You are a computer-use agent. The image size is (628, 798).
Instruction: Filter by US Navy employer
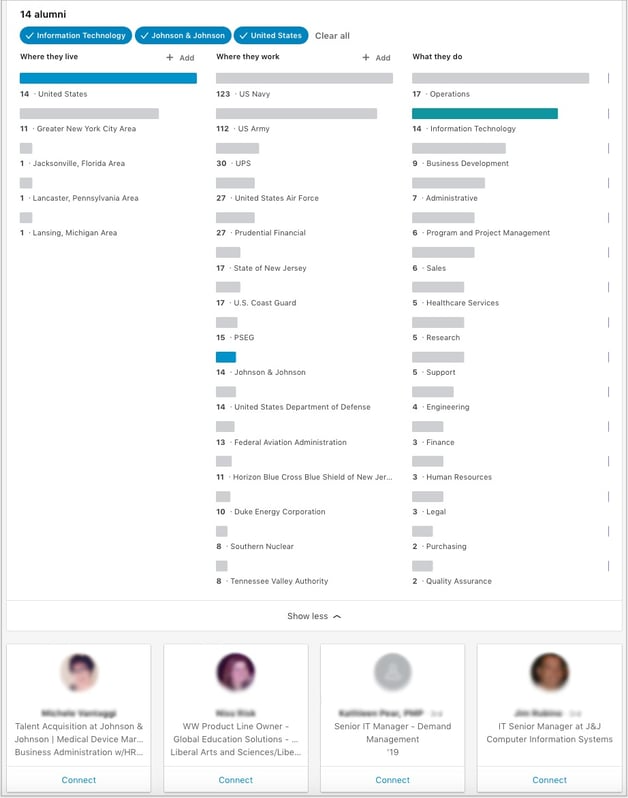click(304, 78)
